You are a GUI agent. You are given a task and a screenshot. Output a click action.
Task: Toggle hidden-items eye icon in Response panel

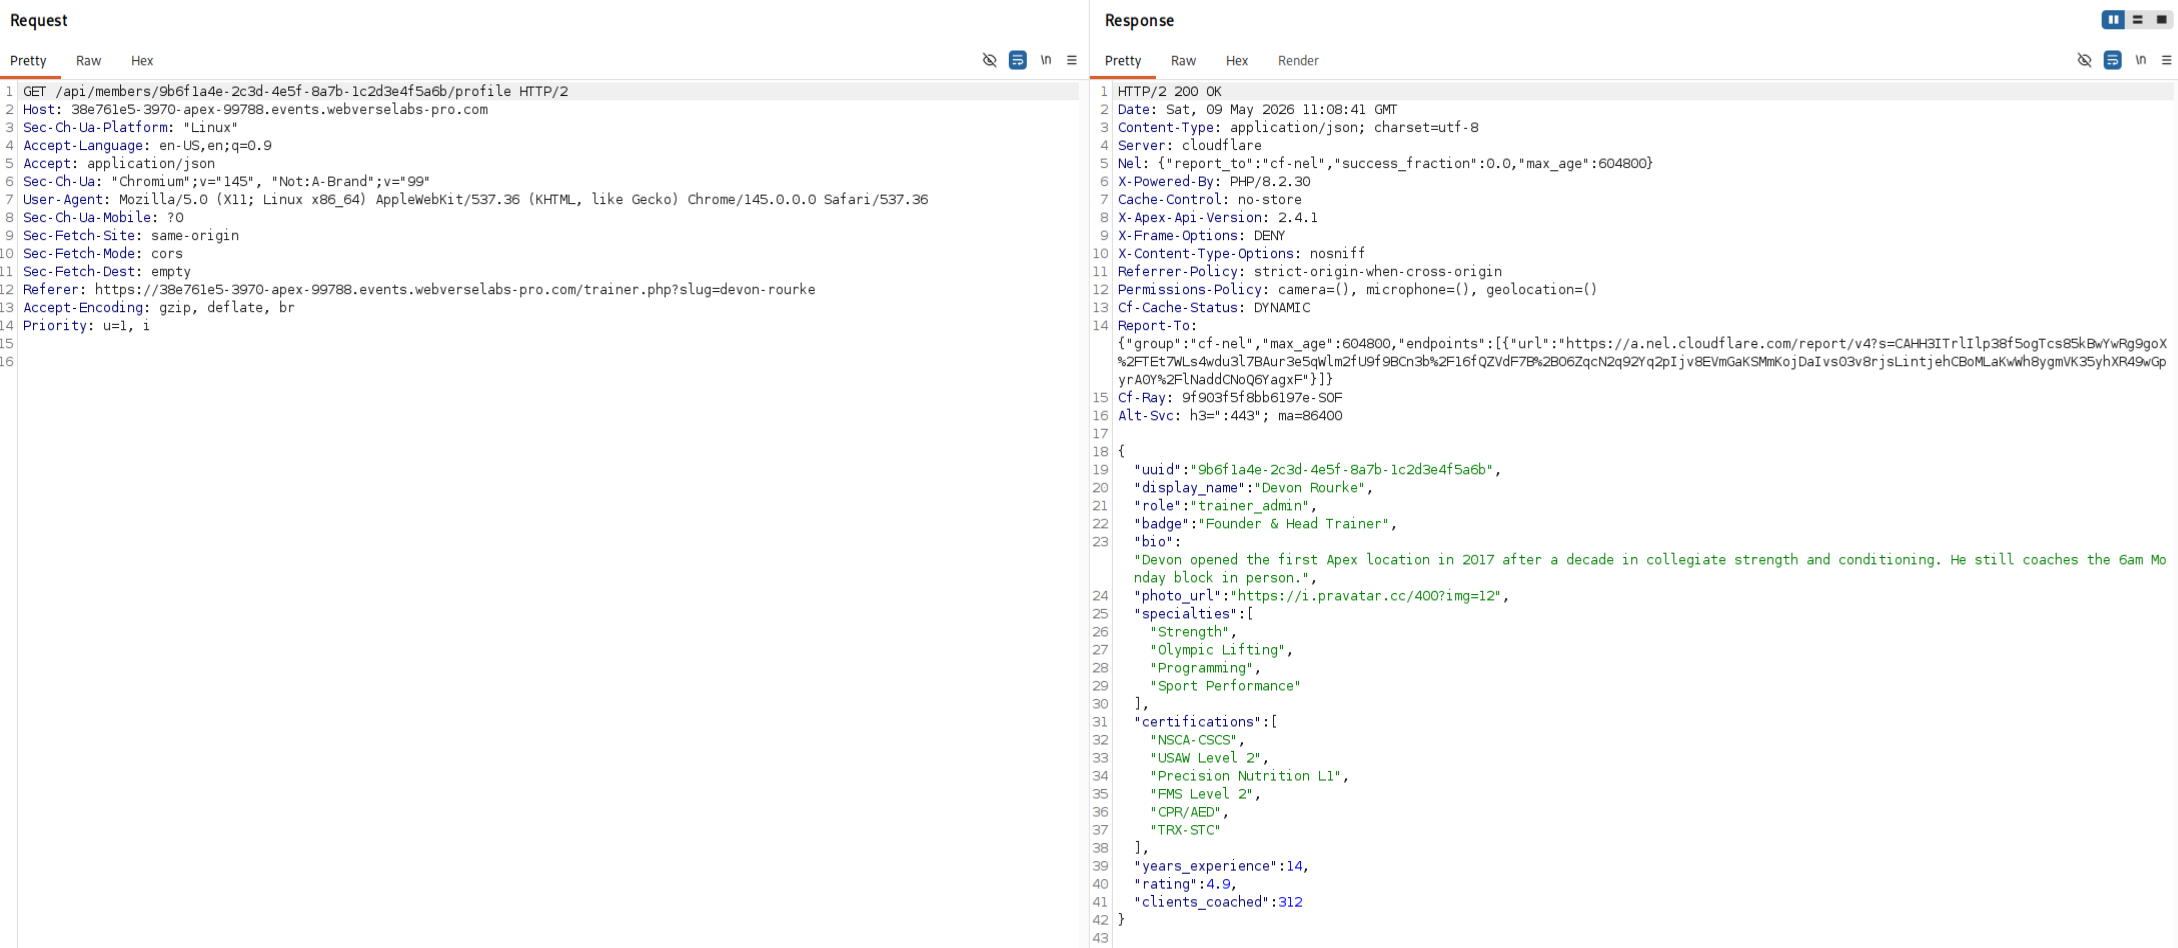point(2085,60)
